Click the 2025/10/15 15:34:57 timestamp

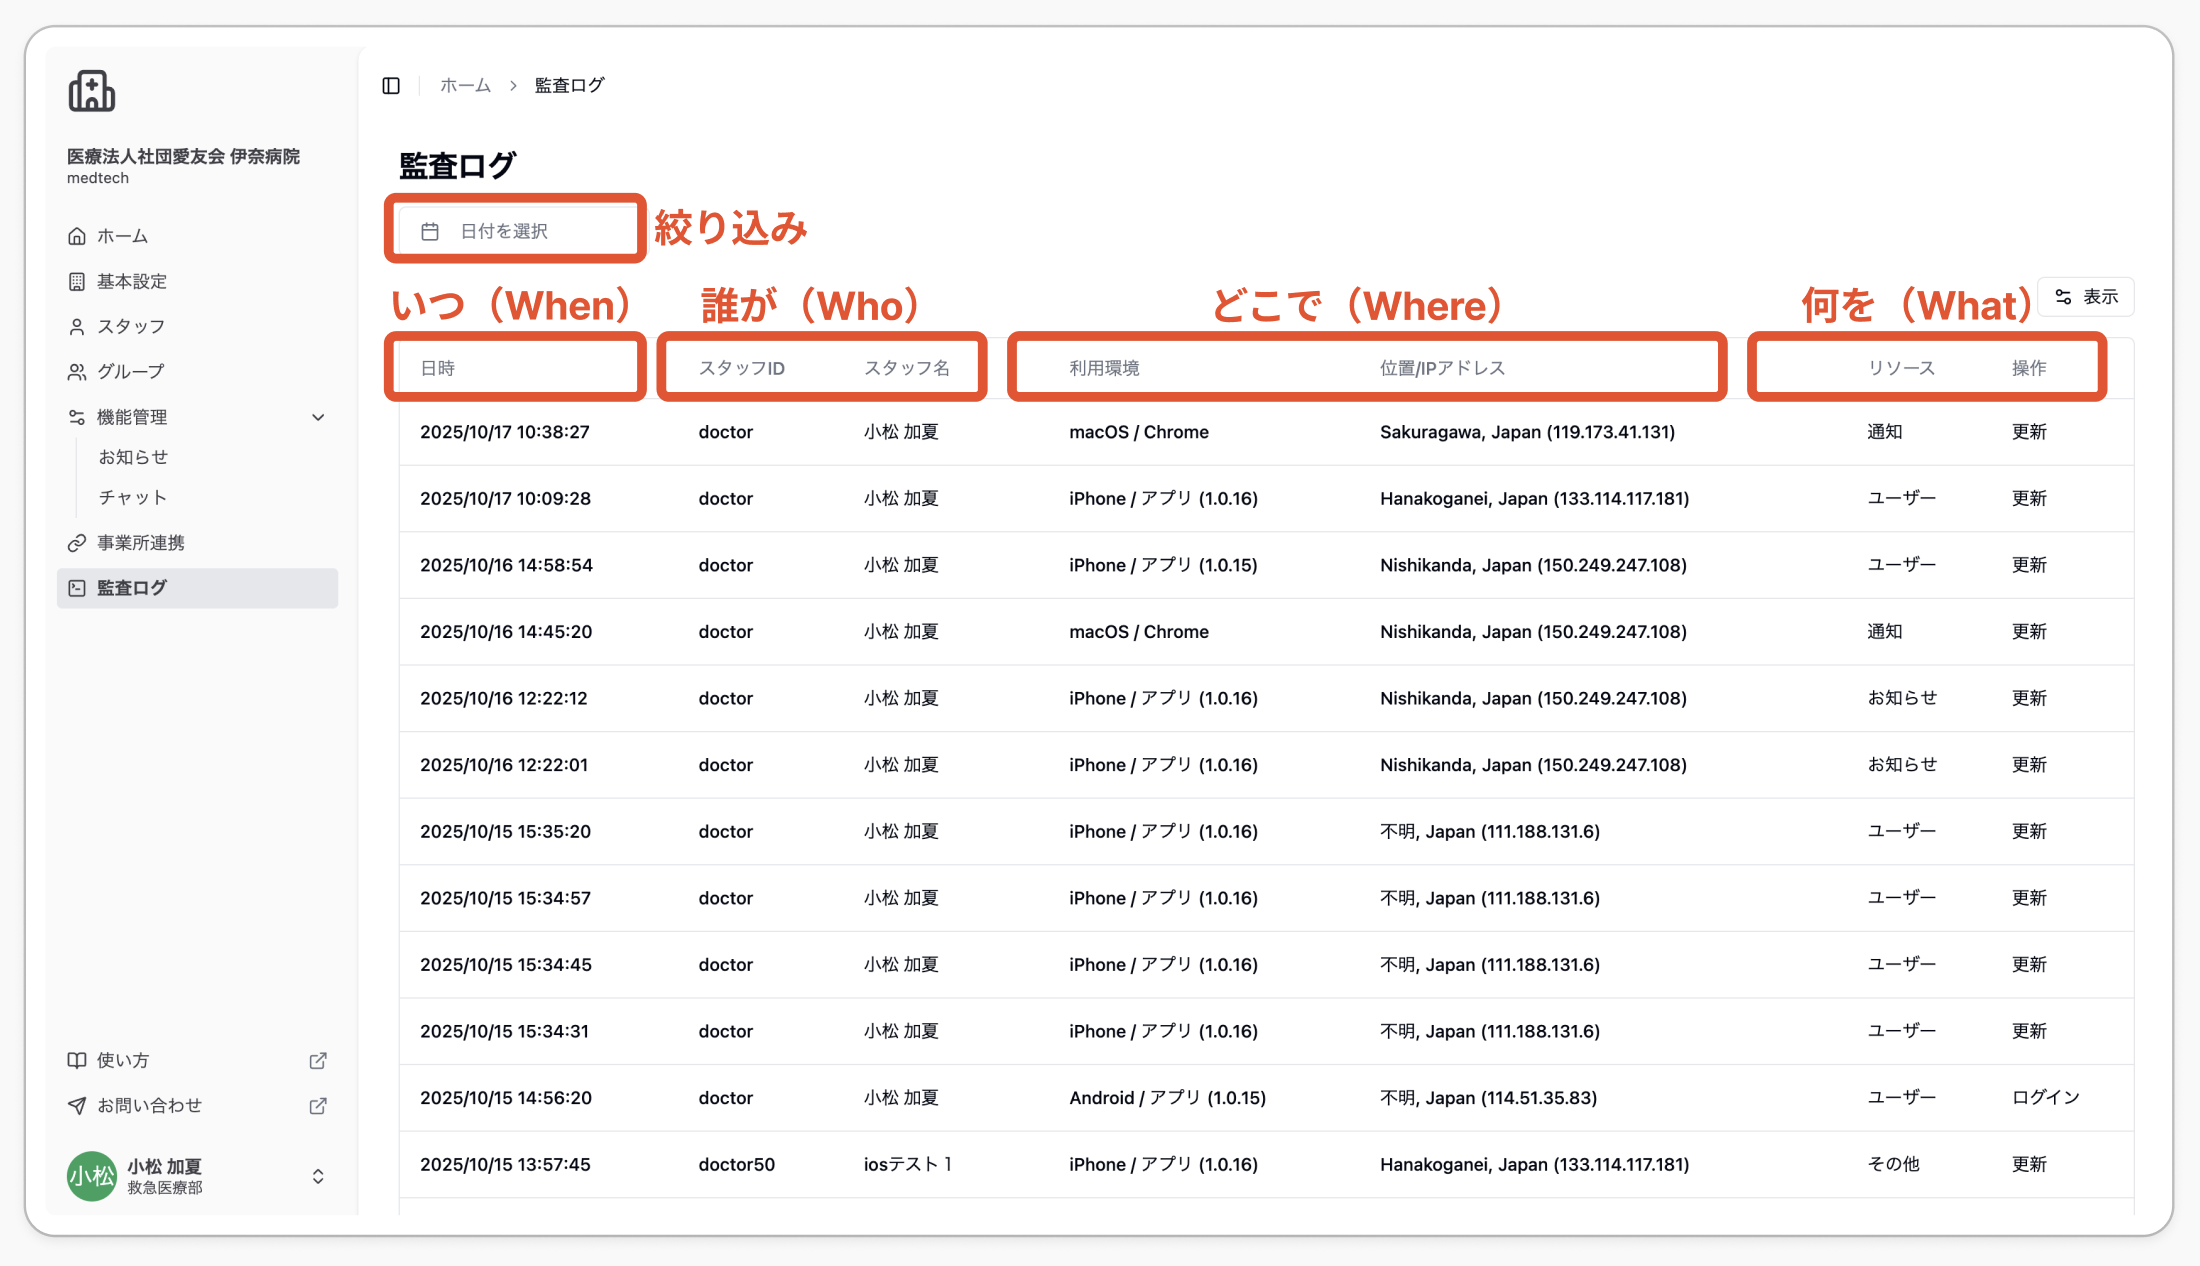click(505, 898)
